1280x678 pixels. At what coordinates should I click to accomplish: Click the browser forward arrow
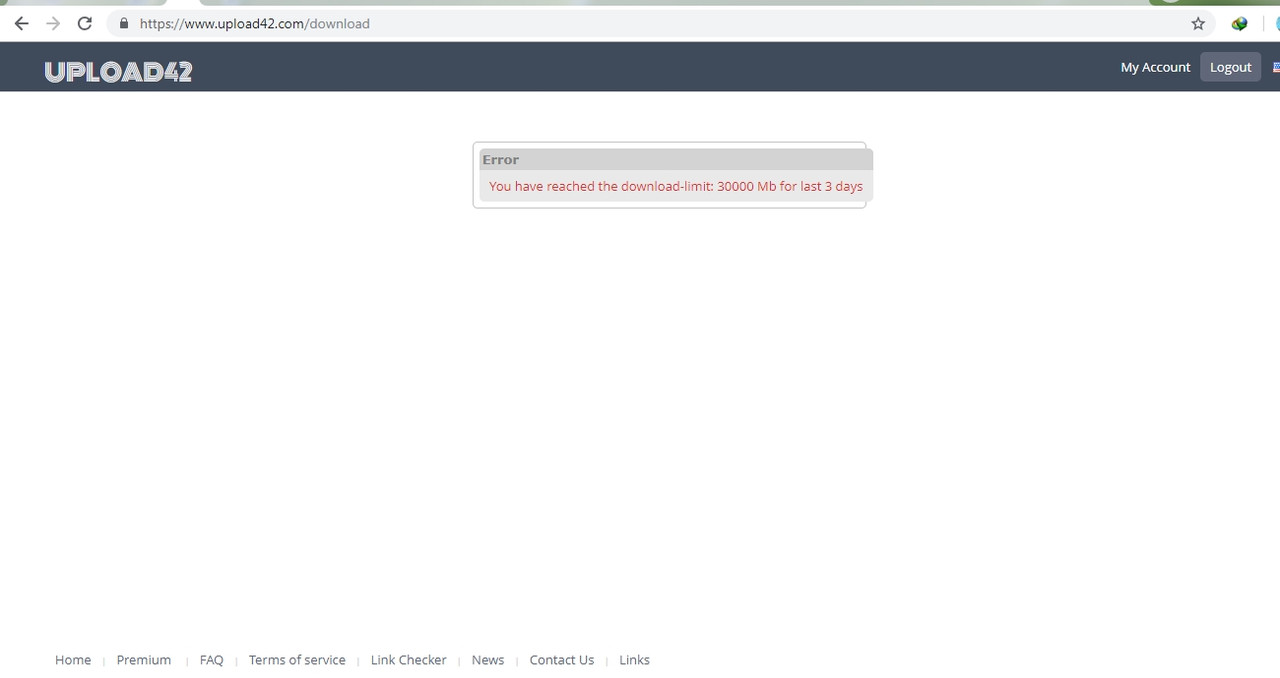point(53,23)
